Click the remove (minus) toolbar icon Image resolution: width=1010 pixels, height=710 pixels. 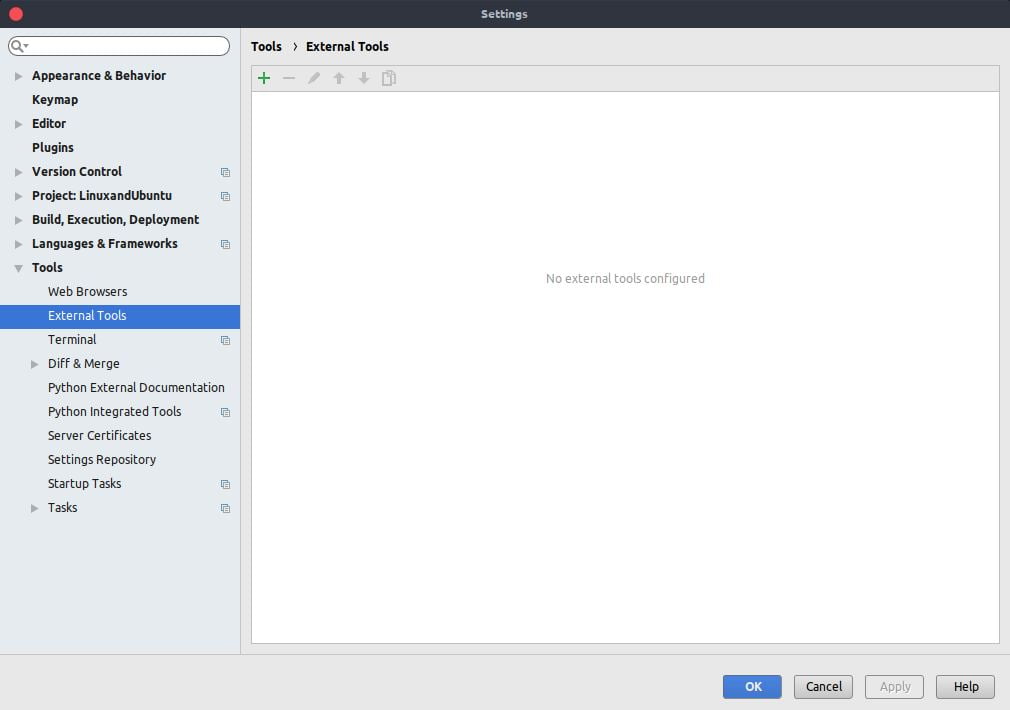click(x=288, y=77)
